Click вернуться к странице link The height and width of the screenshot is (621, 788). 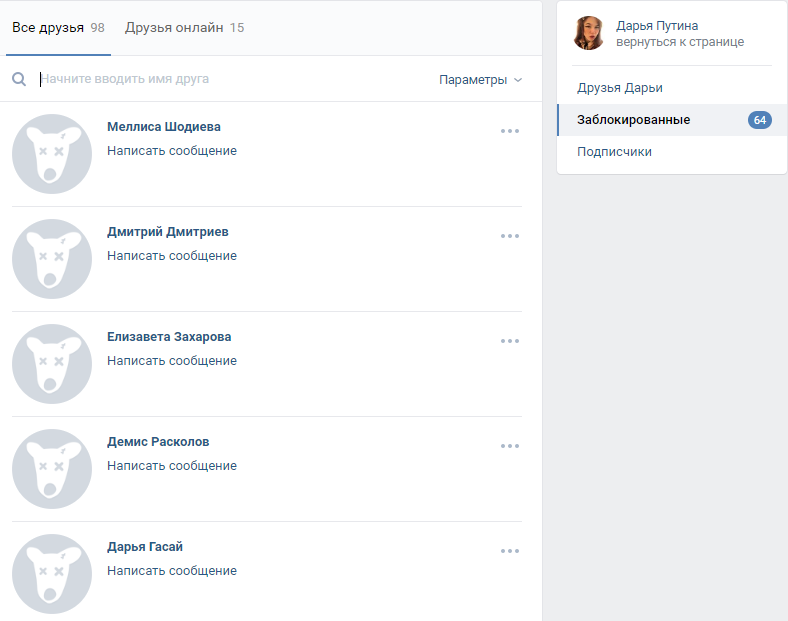(680, 42)
